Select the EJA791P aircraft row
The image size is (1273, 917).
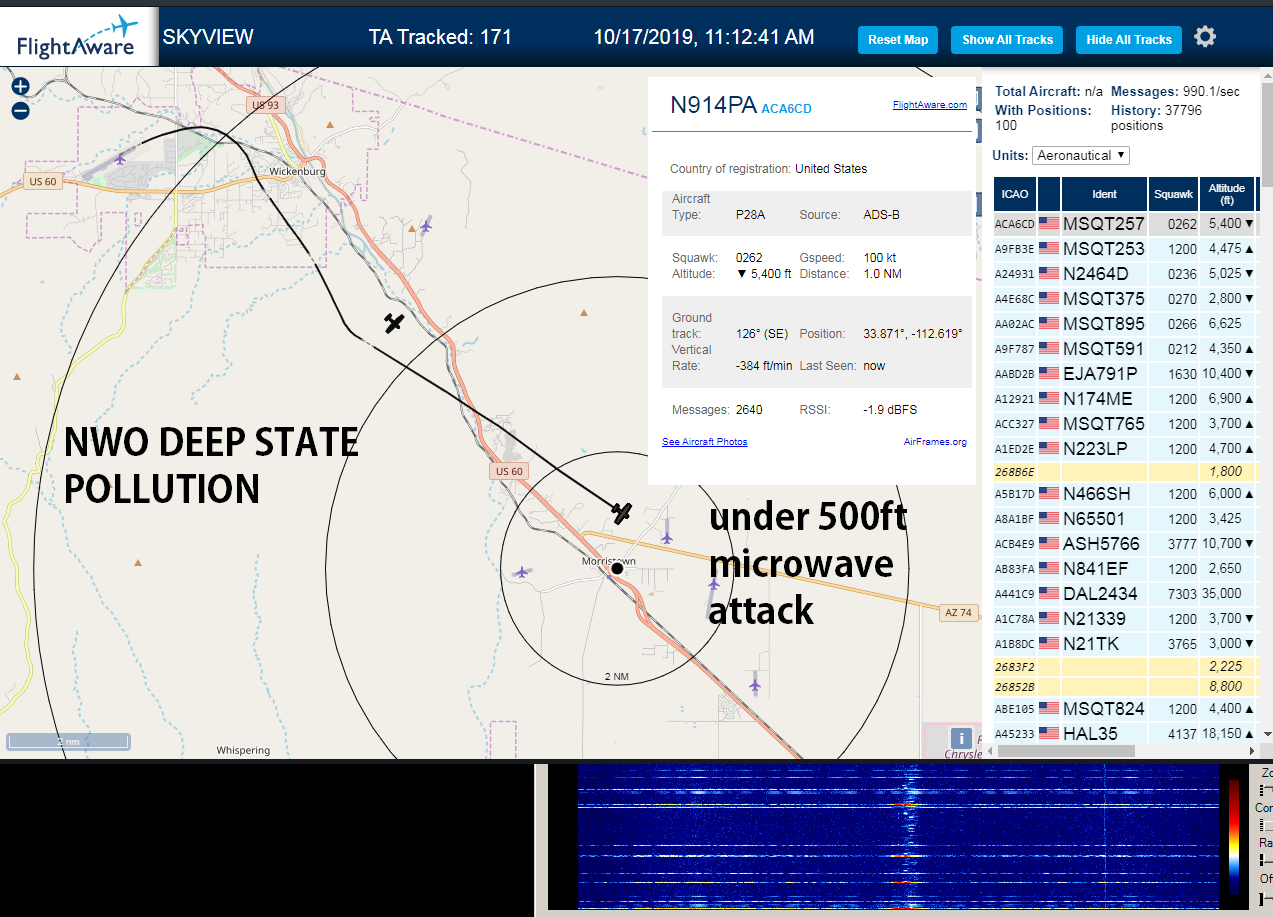pyautogui.click(x=1125, y=374)
